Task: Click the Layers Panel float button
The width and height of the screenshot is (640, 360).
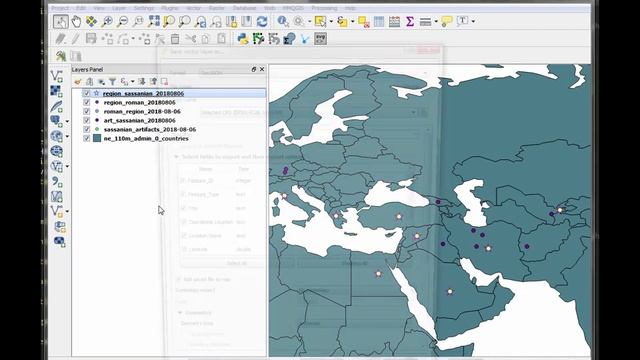Action: coord(254,69)
